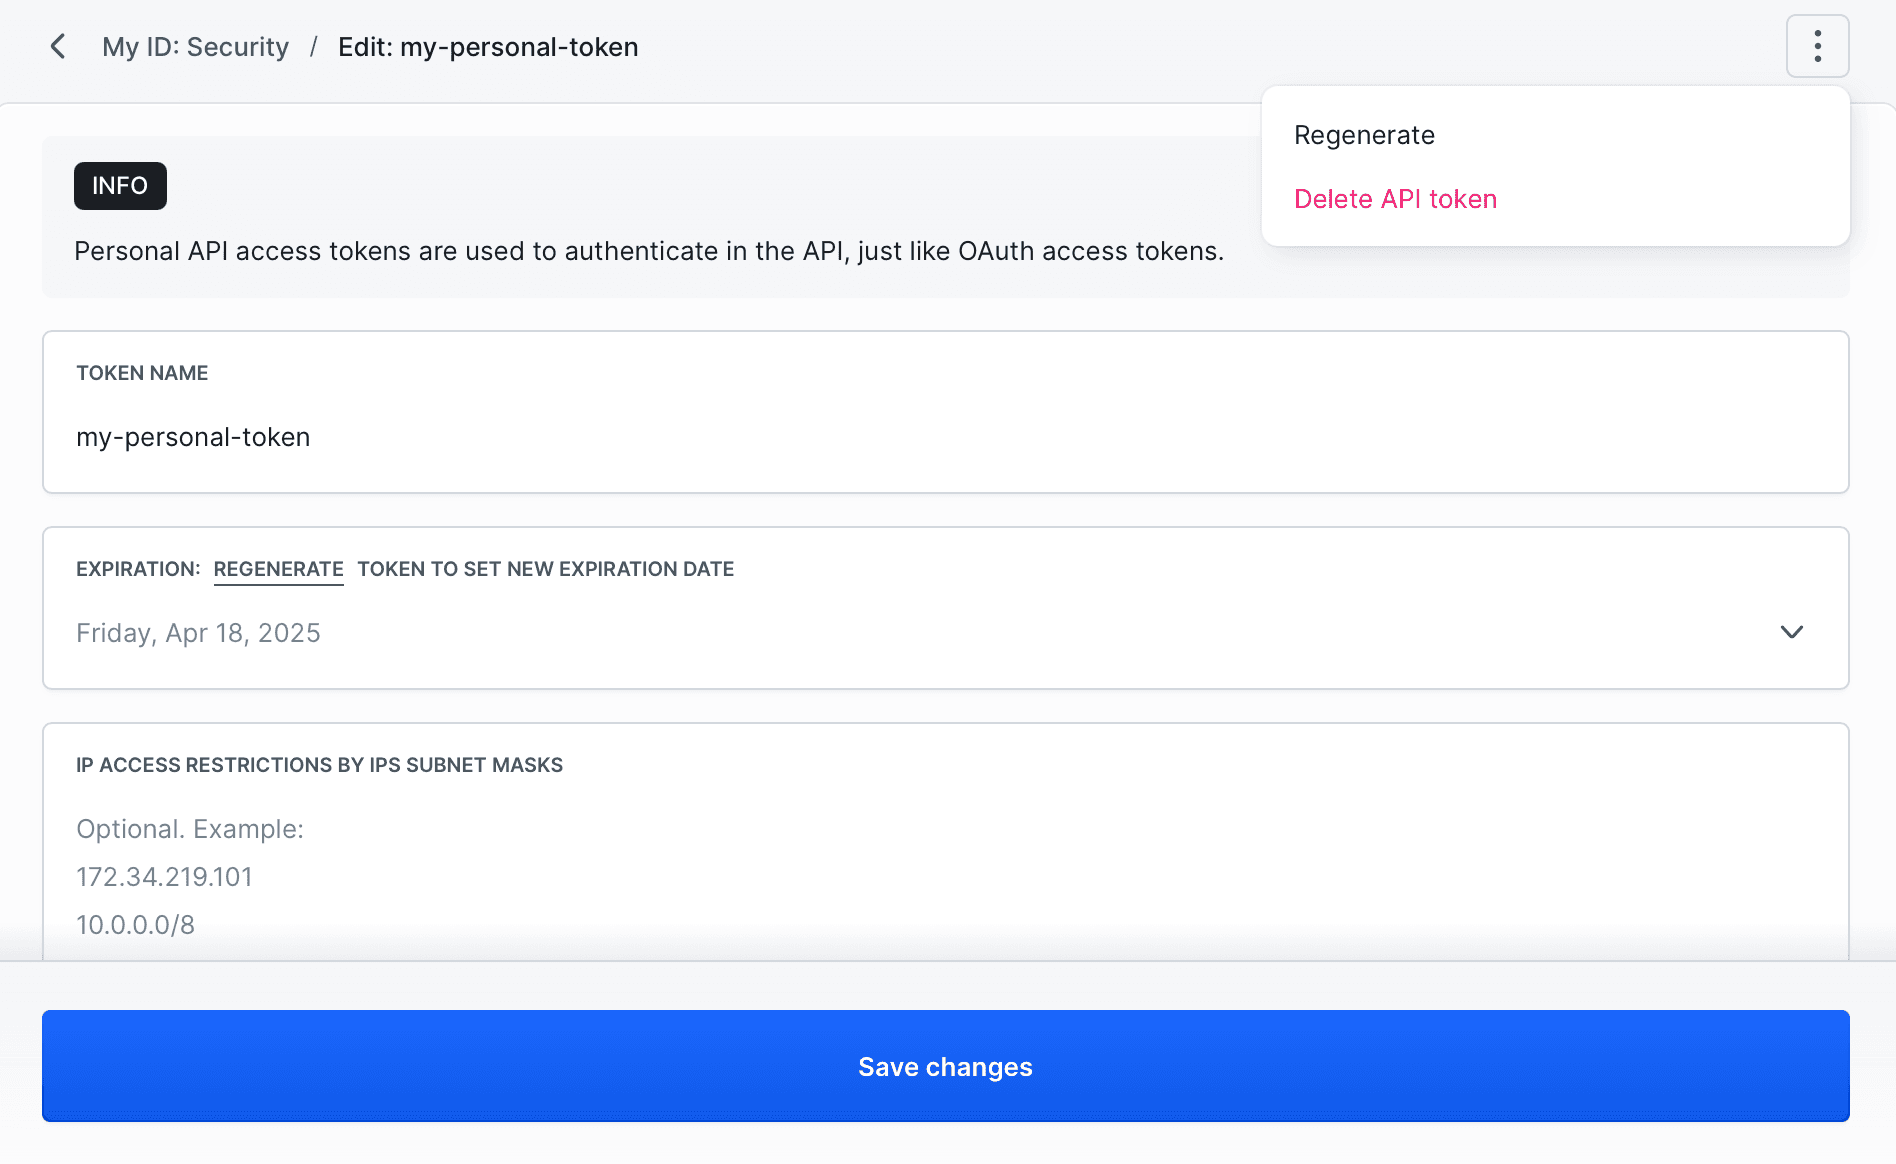Choose "Delete API token" menu entry

1395,199
